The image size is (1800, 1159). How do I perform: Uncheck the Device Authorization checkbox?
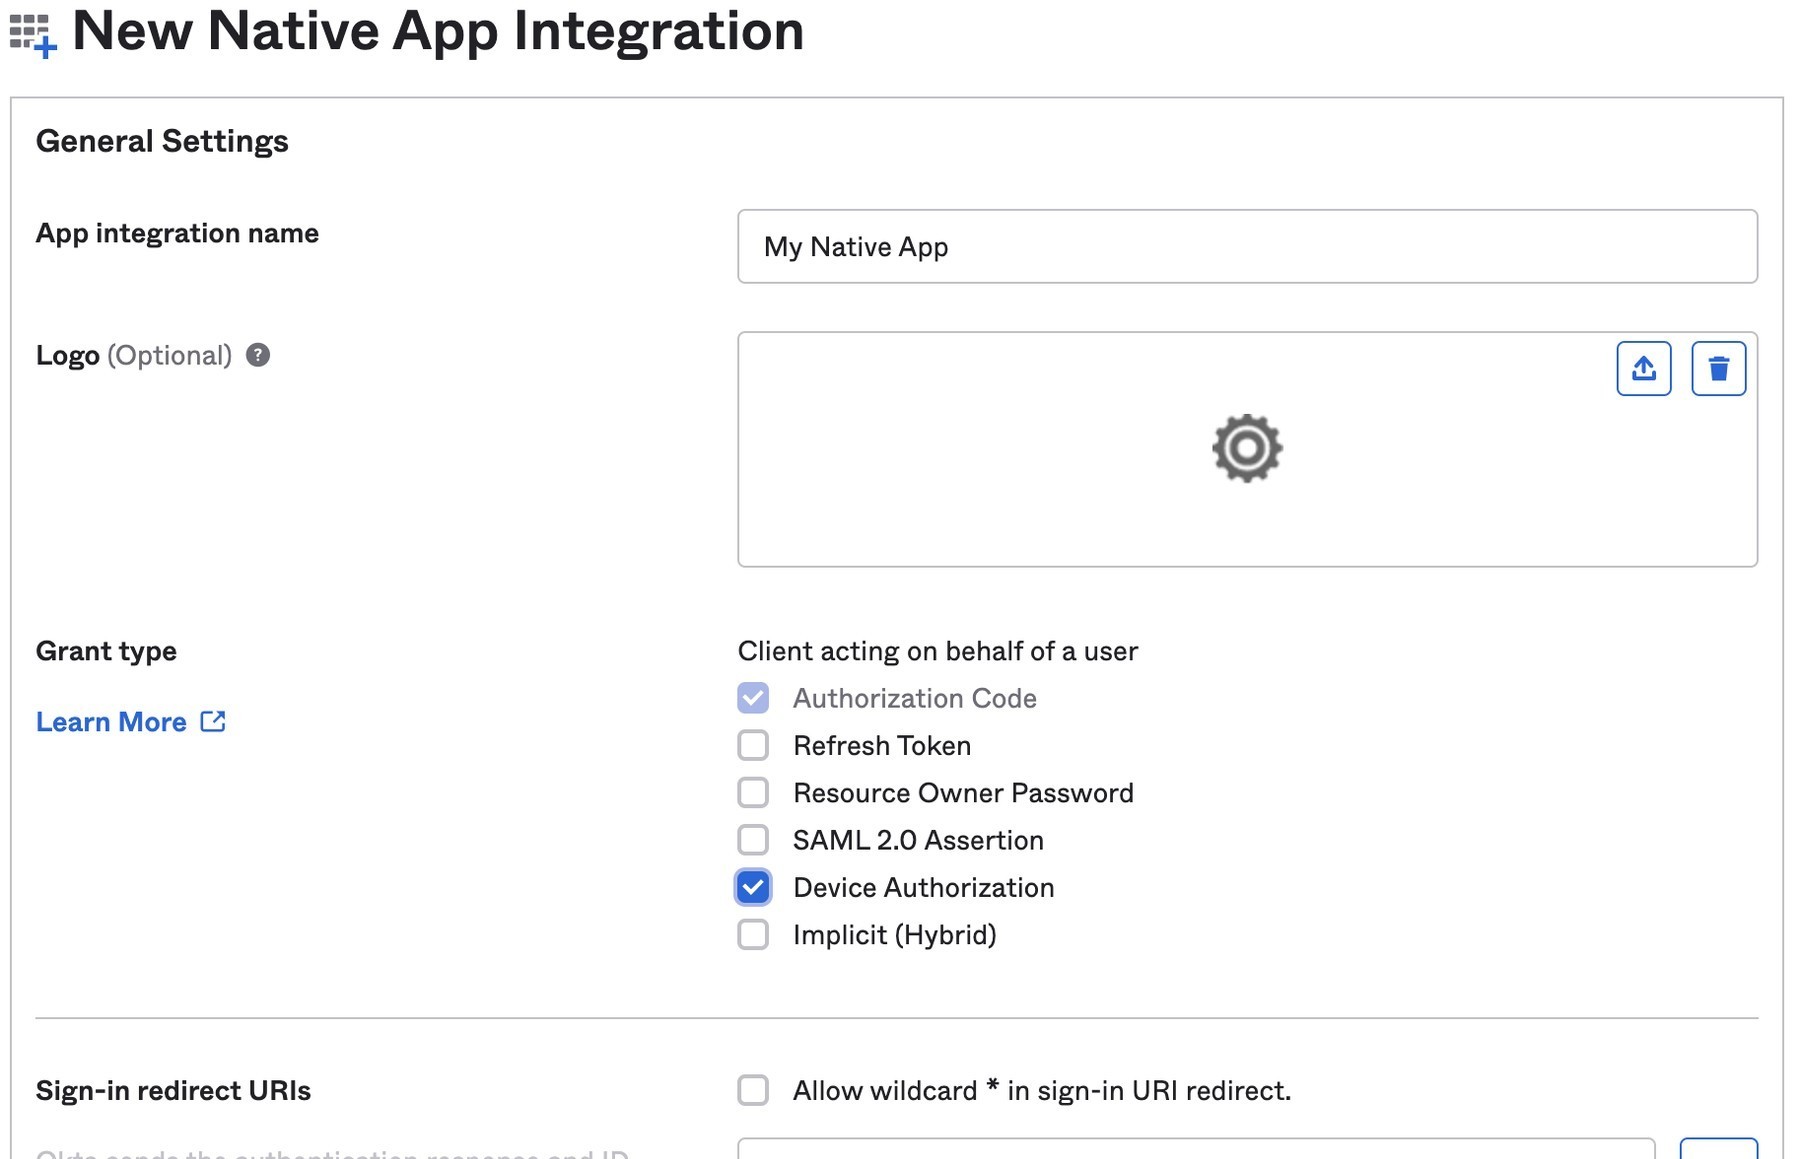(x=753, y=887)
